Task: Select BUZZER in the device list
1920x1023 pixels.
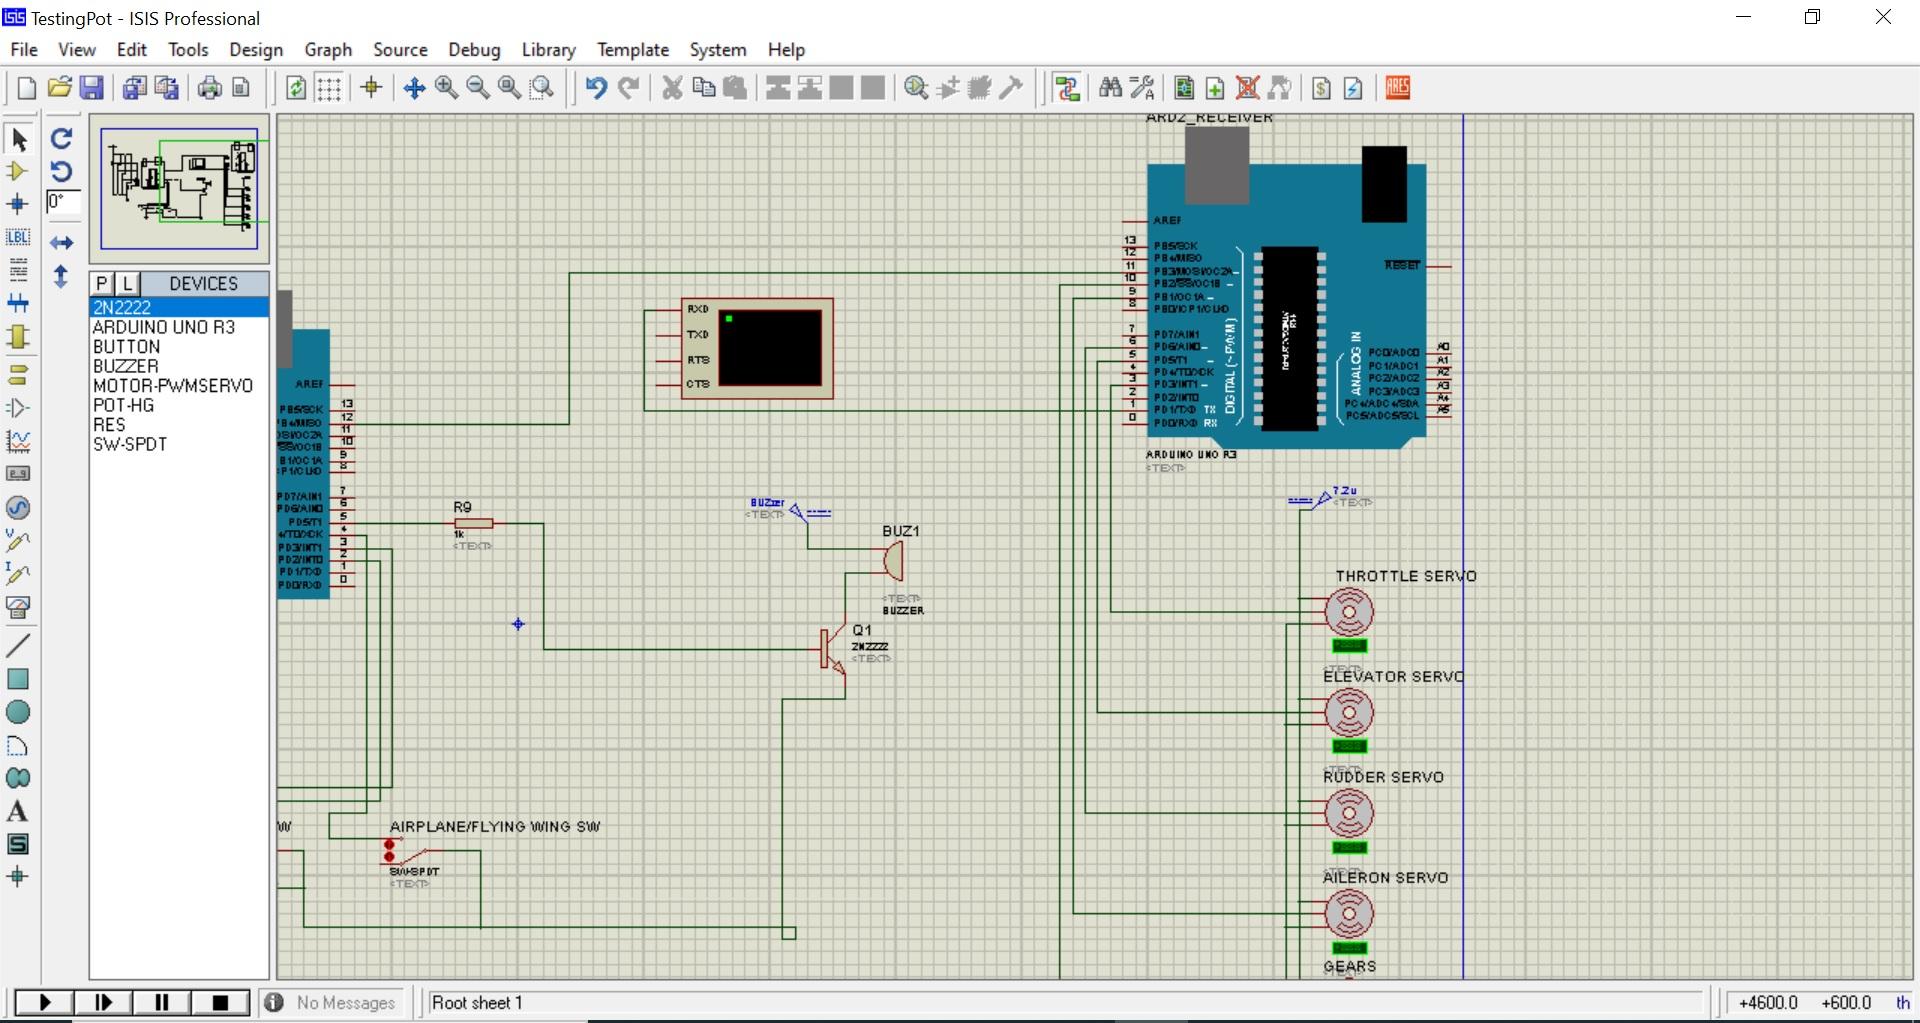Action: pyautogui.click(x=126, y=366)
